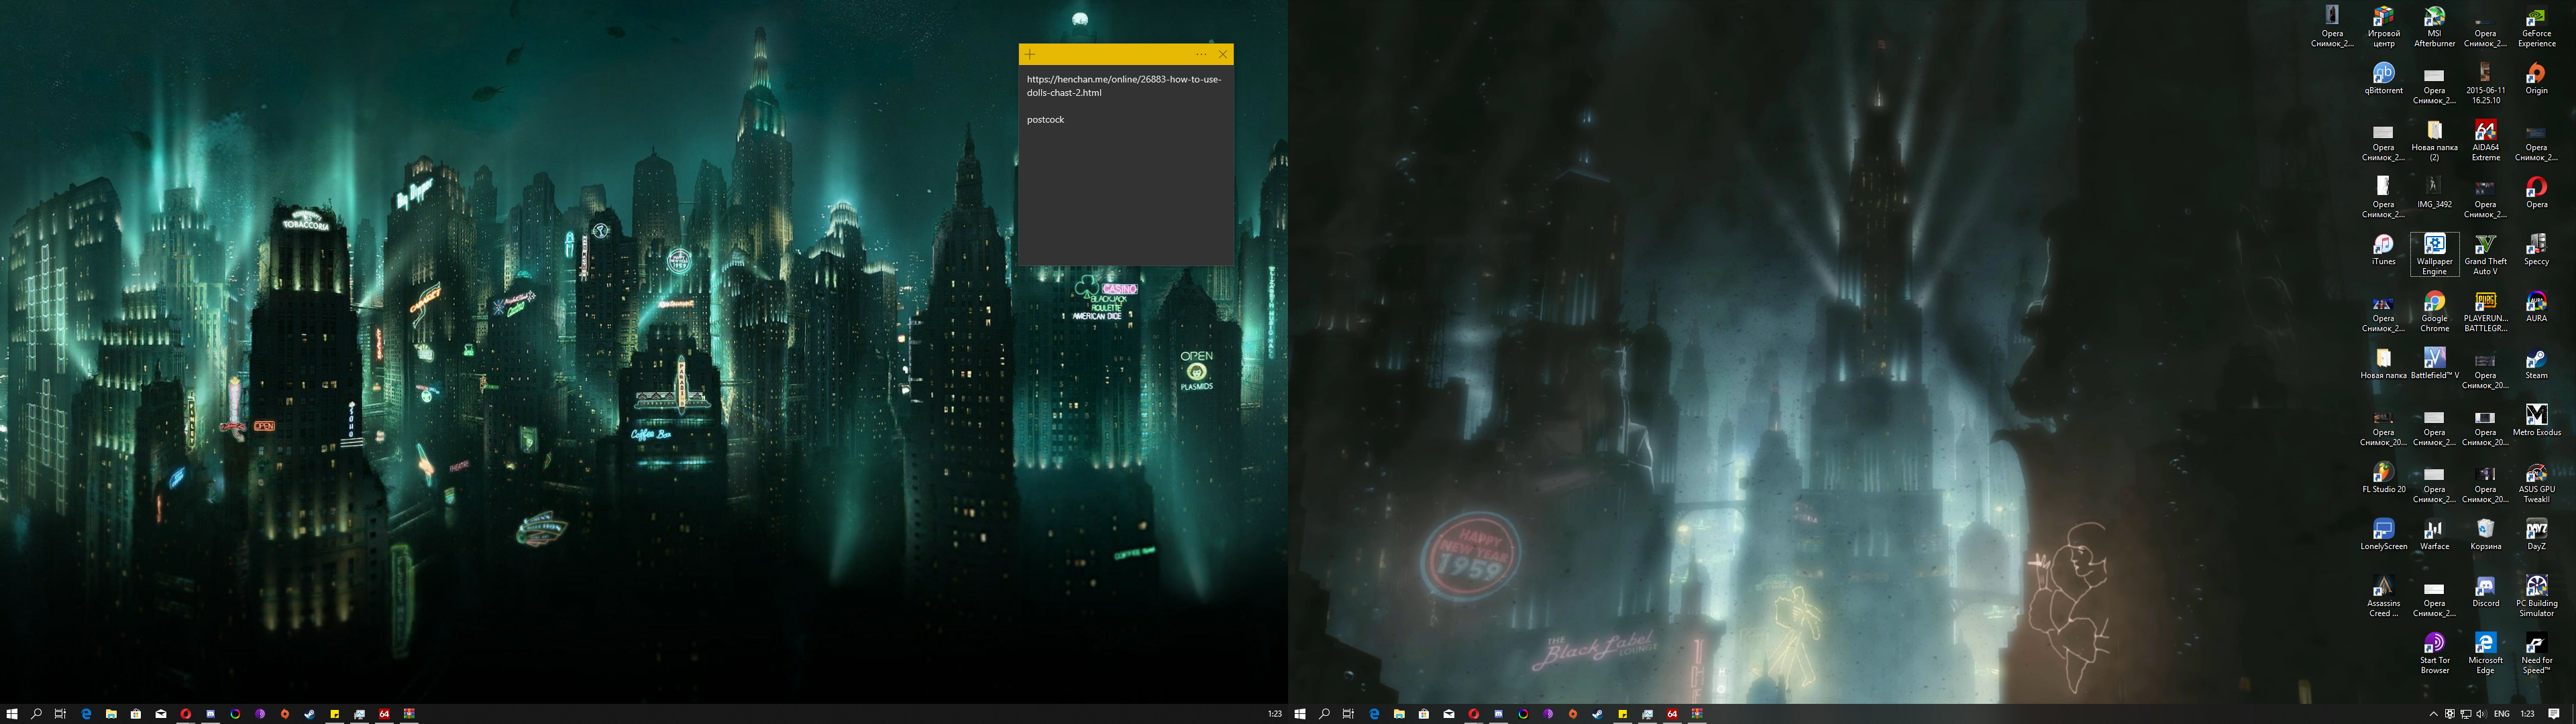The height and width of the screenshot is (724, 2576).
Task: Select Microsoft Edge desktop shortcut
Action: pos(2486,654)
